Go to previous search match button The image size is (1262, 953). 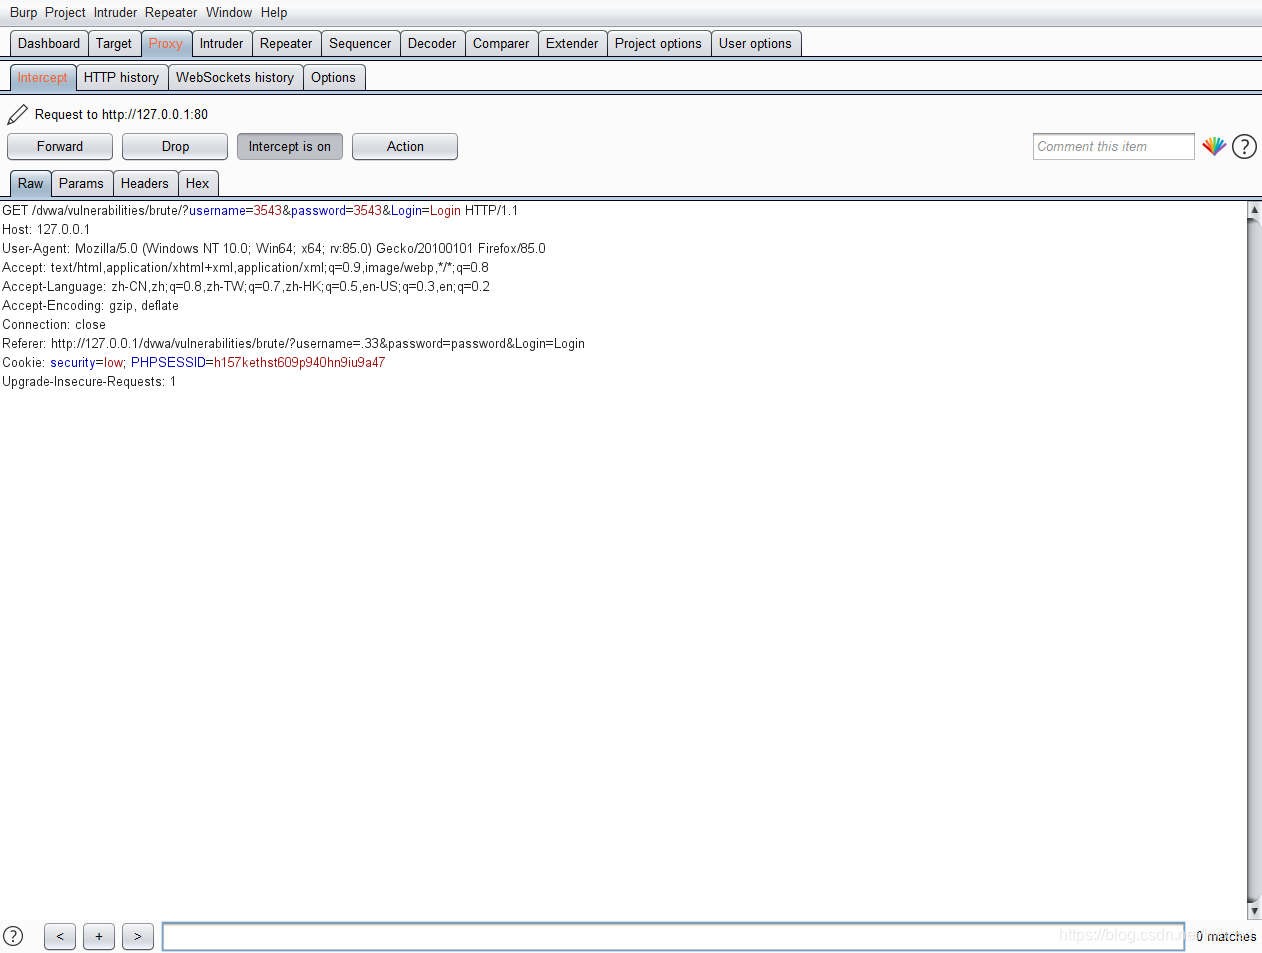click(x=60, y=937)
